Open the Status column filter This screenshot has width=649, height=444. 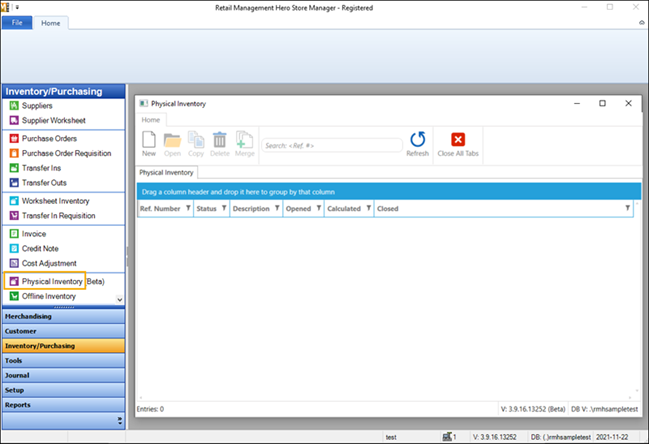(x=224, y=208)
